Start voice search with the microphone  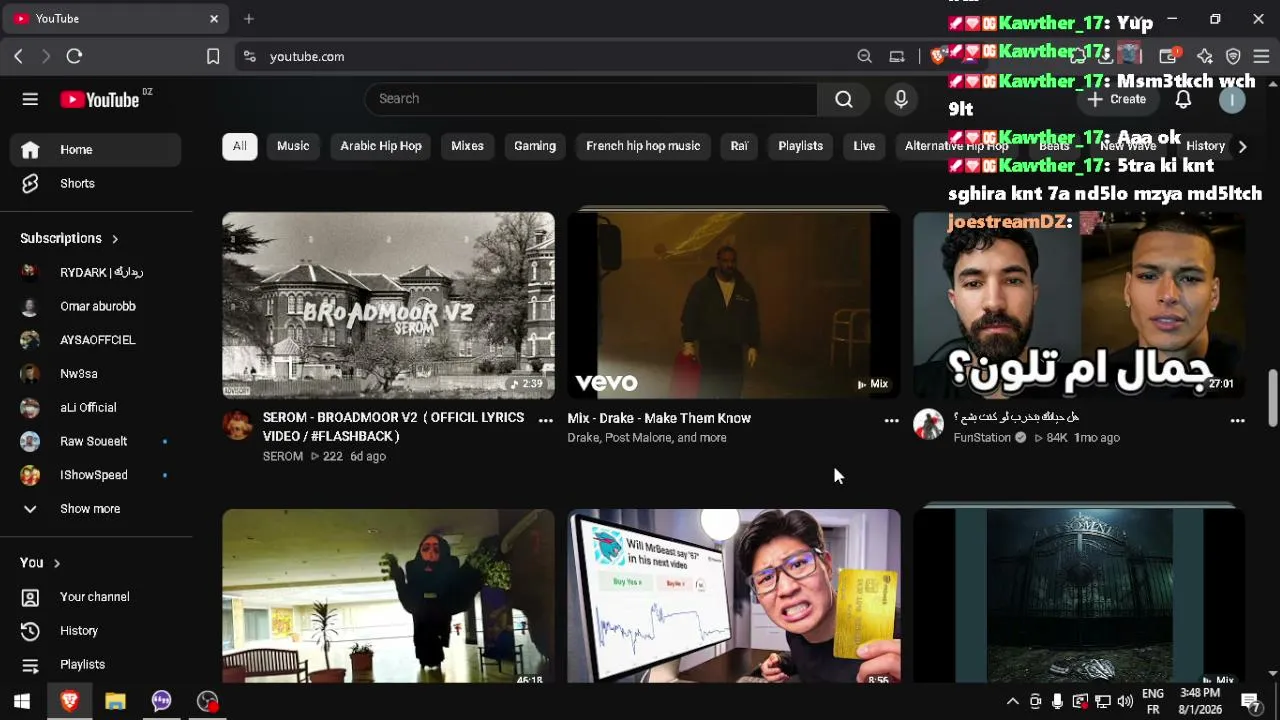tap(901, 99)
